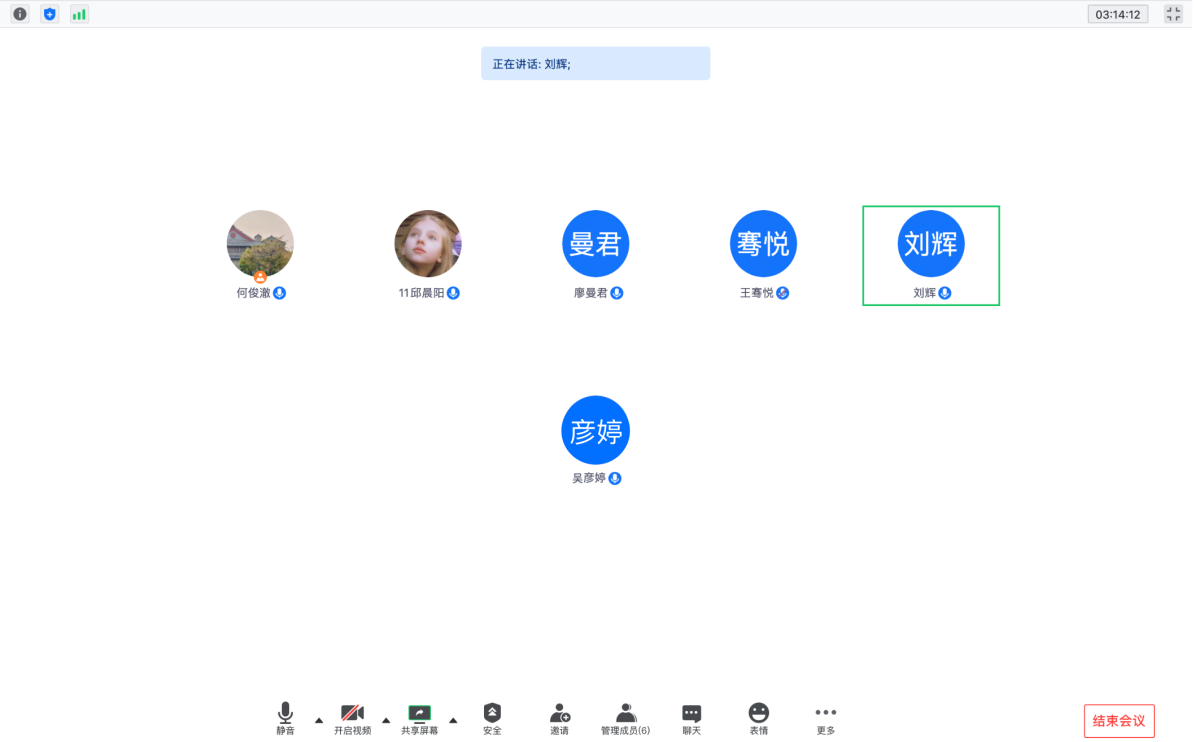Exit full screen via top-right icon
The width and height of the screenshot is (1195, 742).
[1173, 14]
